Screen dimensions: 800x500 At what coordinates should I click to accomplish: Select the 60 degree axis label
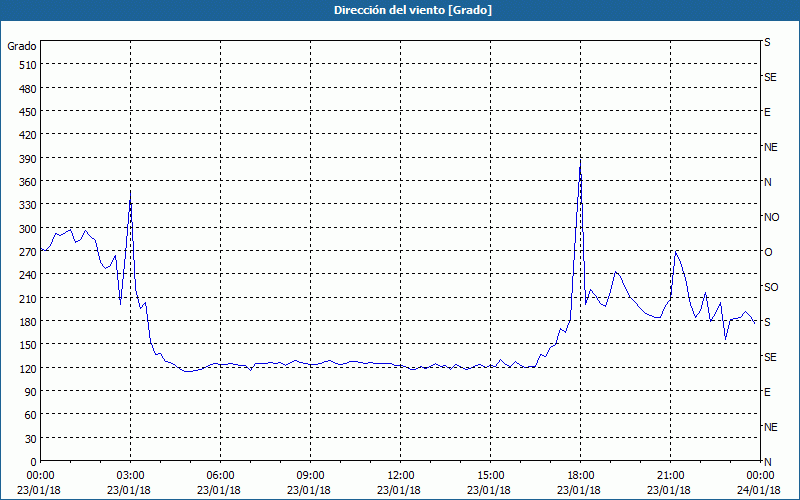coord(31,415)
